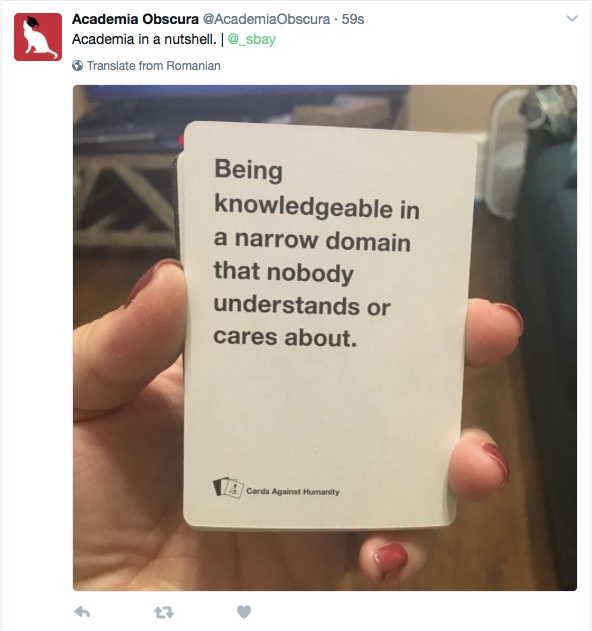592x631 pixels.
Task: Open the Cards Against Humanity photo
Action: tap(325, 338)
